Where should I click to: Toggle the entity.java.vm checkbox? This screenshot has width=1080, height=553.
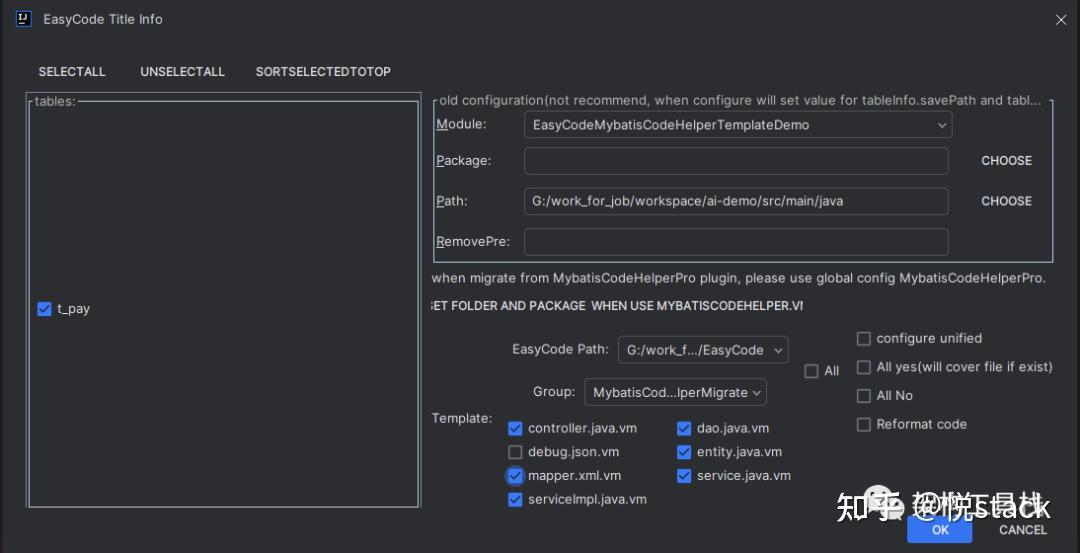[x=684, y=452]
